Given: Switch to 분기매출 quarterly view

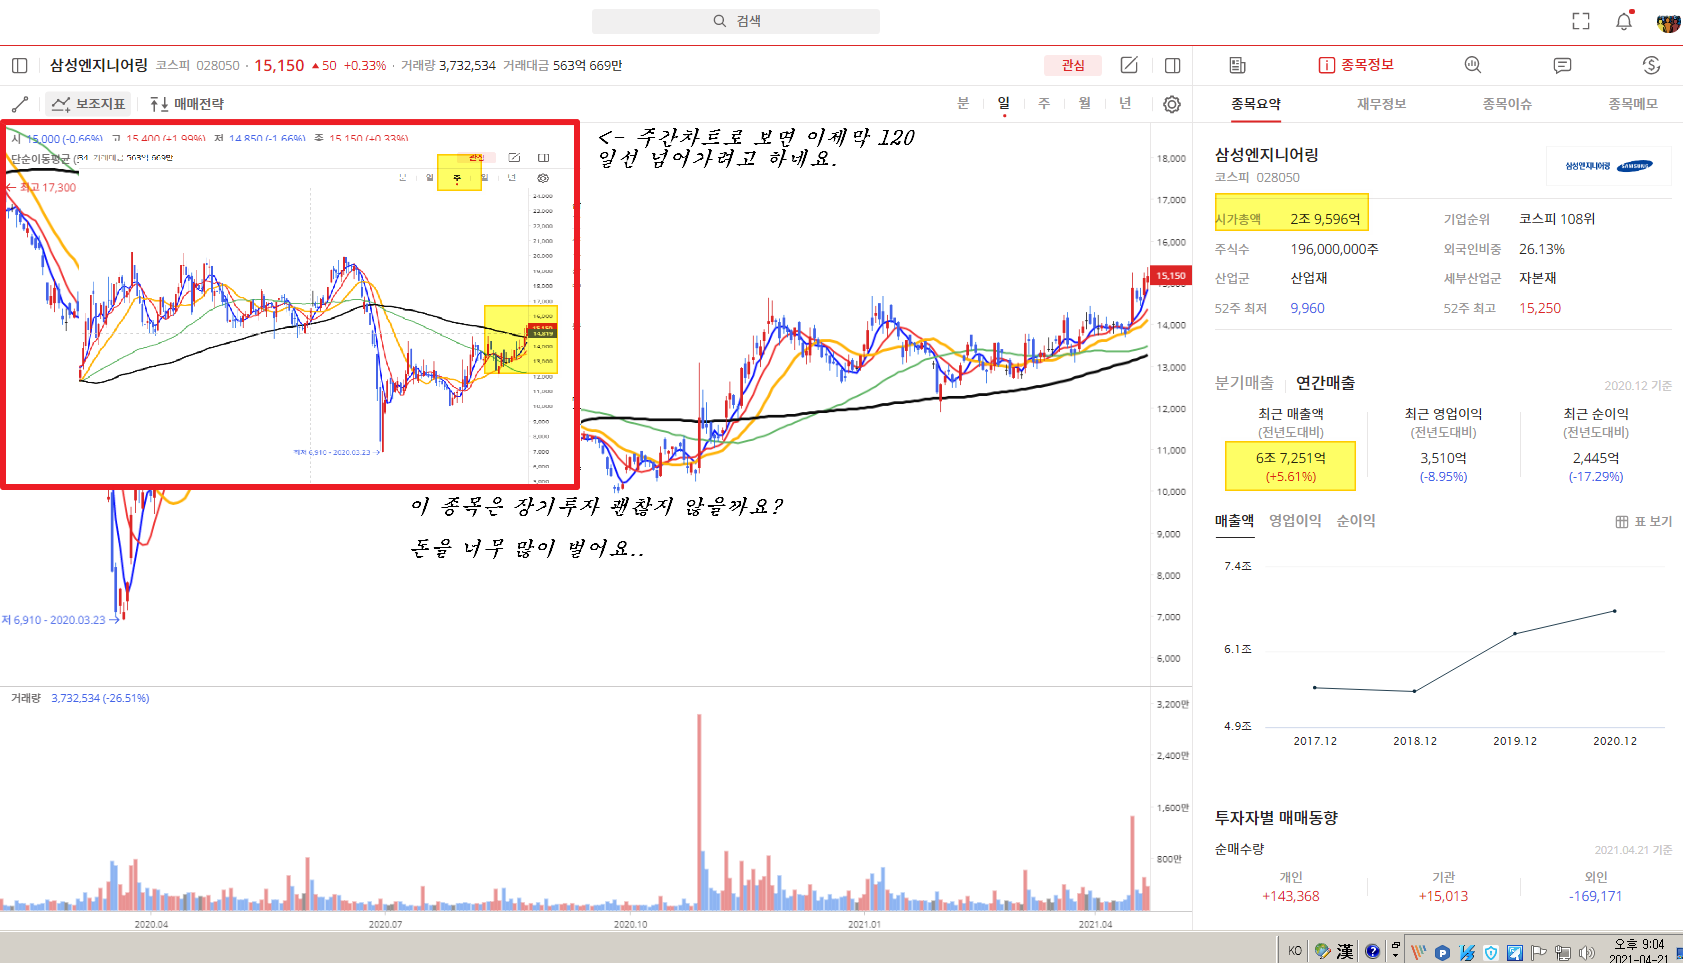Looking at the screenshot, I should coord(1244,383).
